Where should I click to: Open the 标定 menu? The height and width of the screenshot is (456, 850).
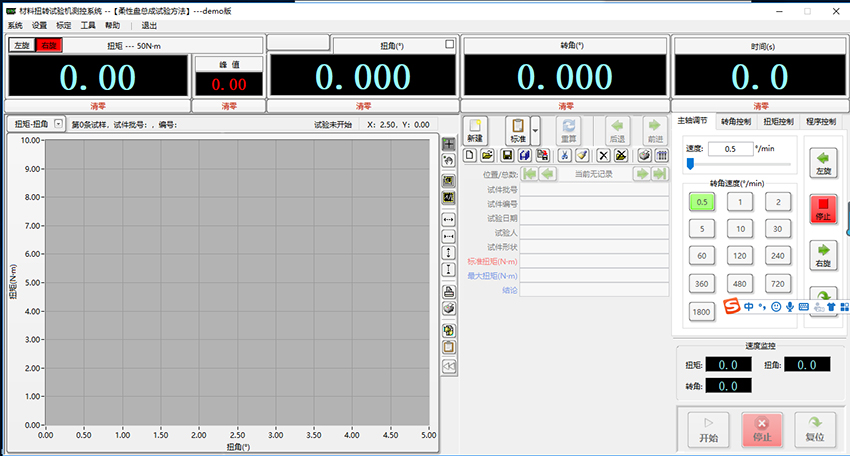tap(64, 25)
